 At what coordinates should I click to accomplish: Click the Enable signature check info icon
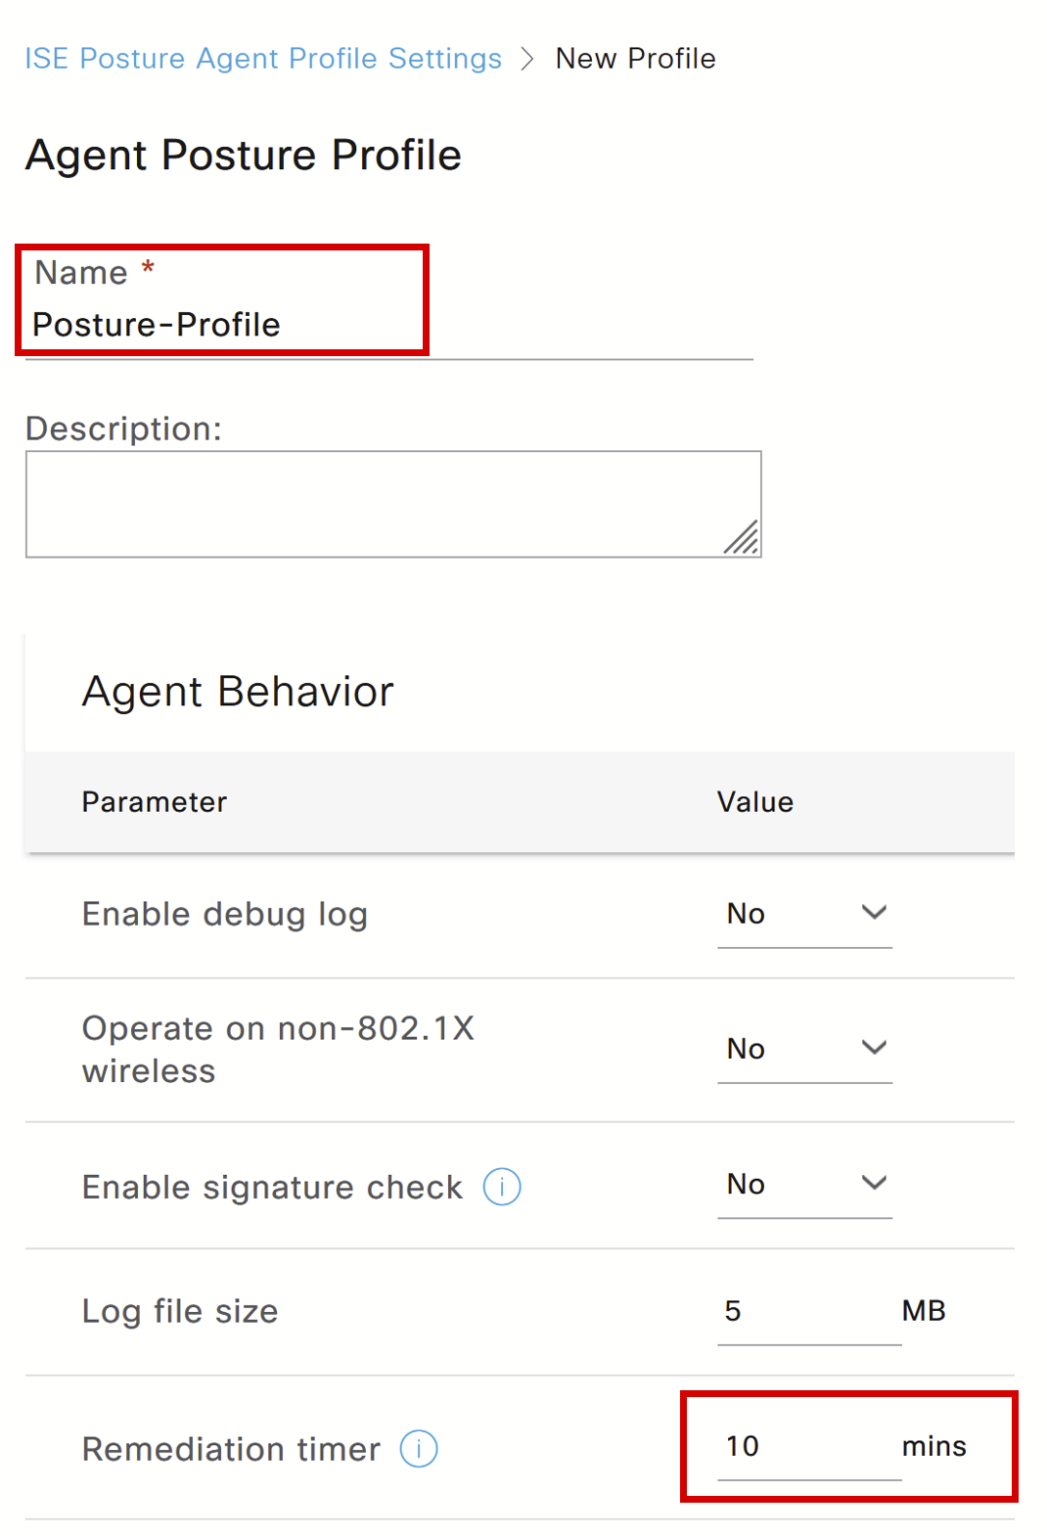(x=503, y=1187)
